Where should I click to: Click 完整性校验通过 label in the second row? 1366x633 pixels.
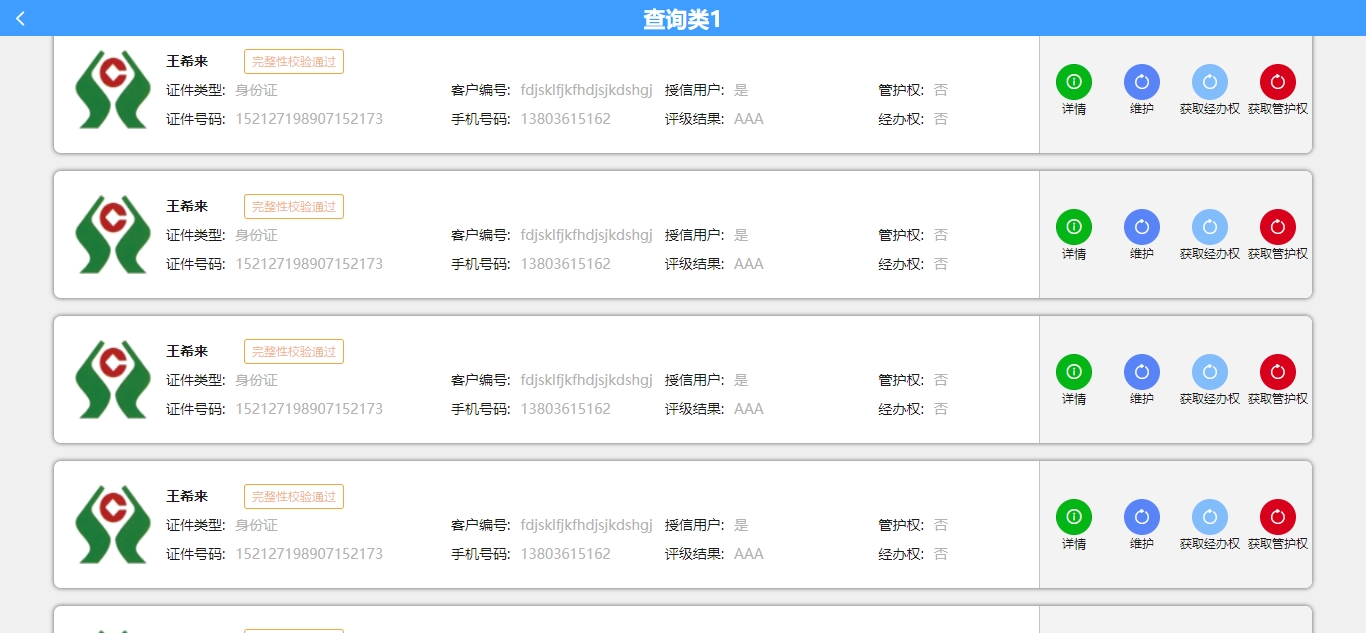tap(293, 206)
